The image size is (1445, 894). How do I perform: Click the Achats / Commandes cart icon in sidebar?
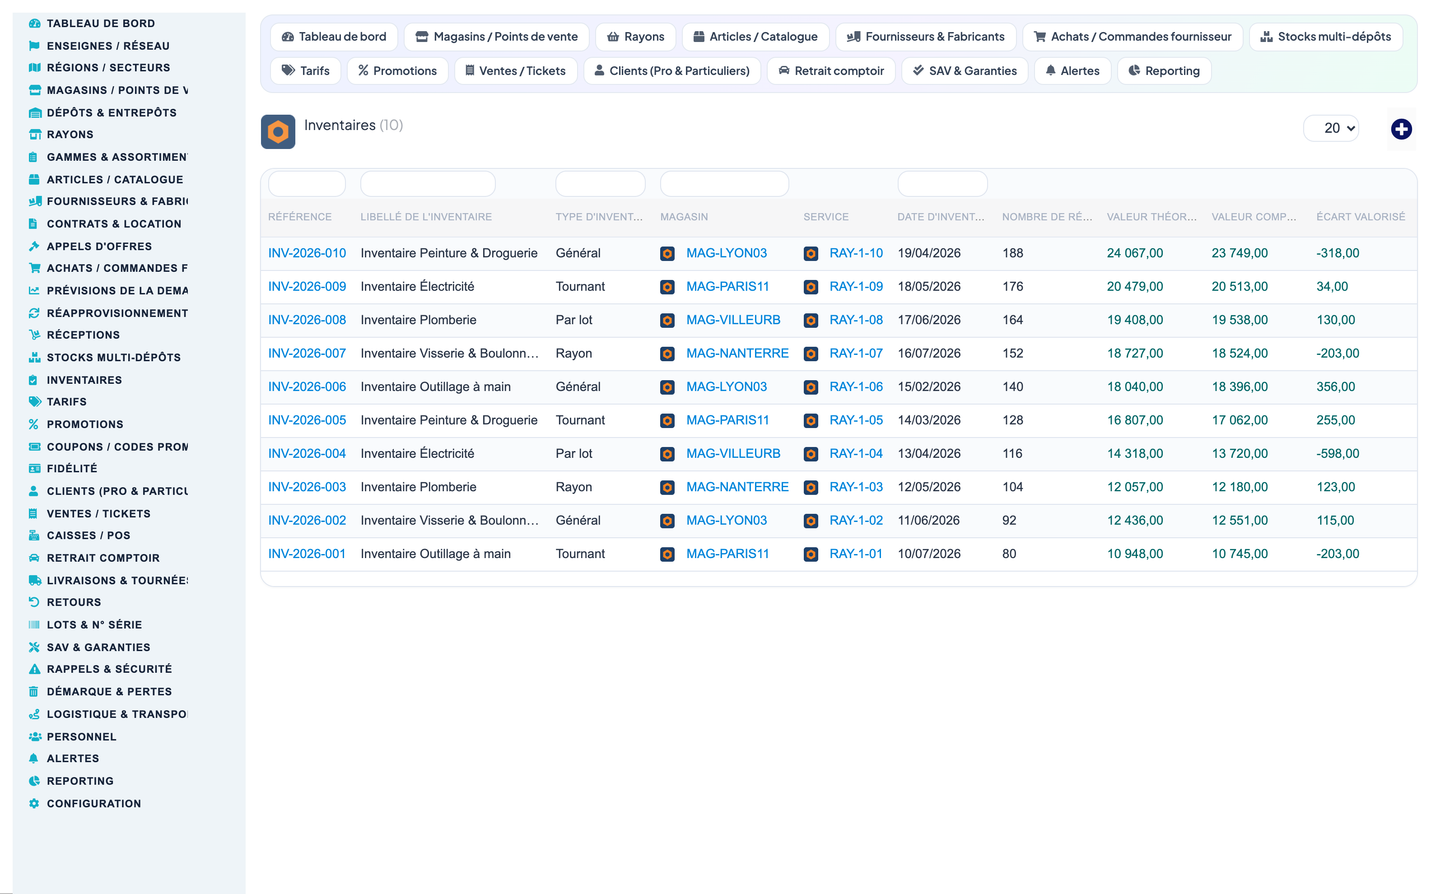click(x=34, y=268)
